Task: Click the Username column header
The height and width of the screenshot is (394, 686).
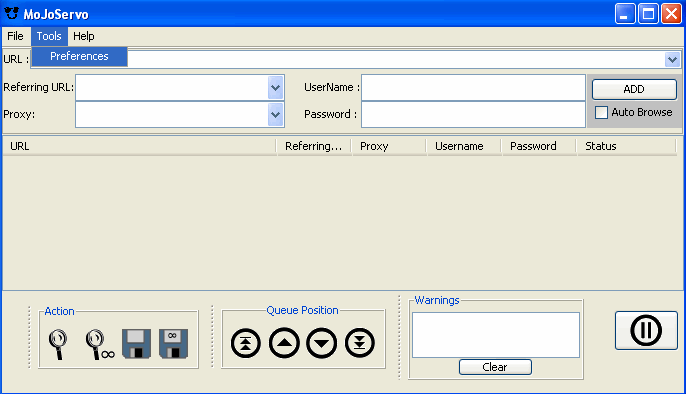Action: [464, 146]
